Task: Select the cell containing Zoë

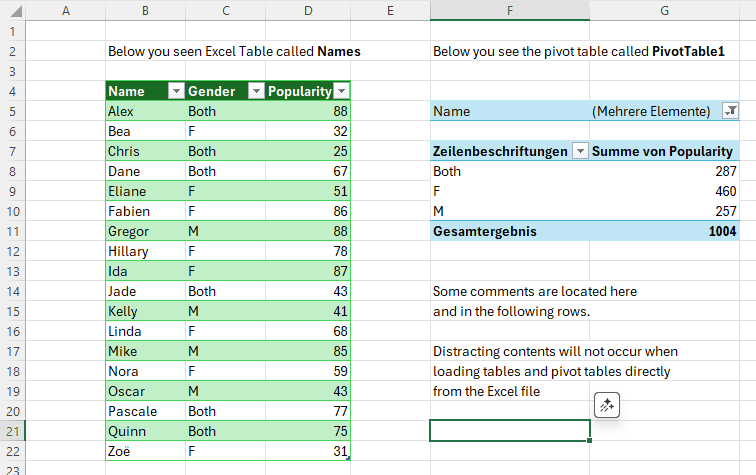Action: (x=144, y=451)
